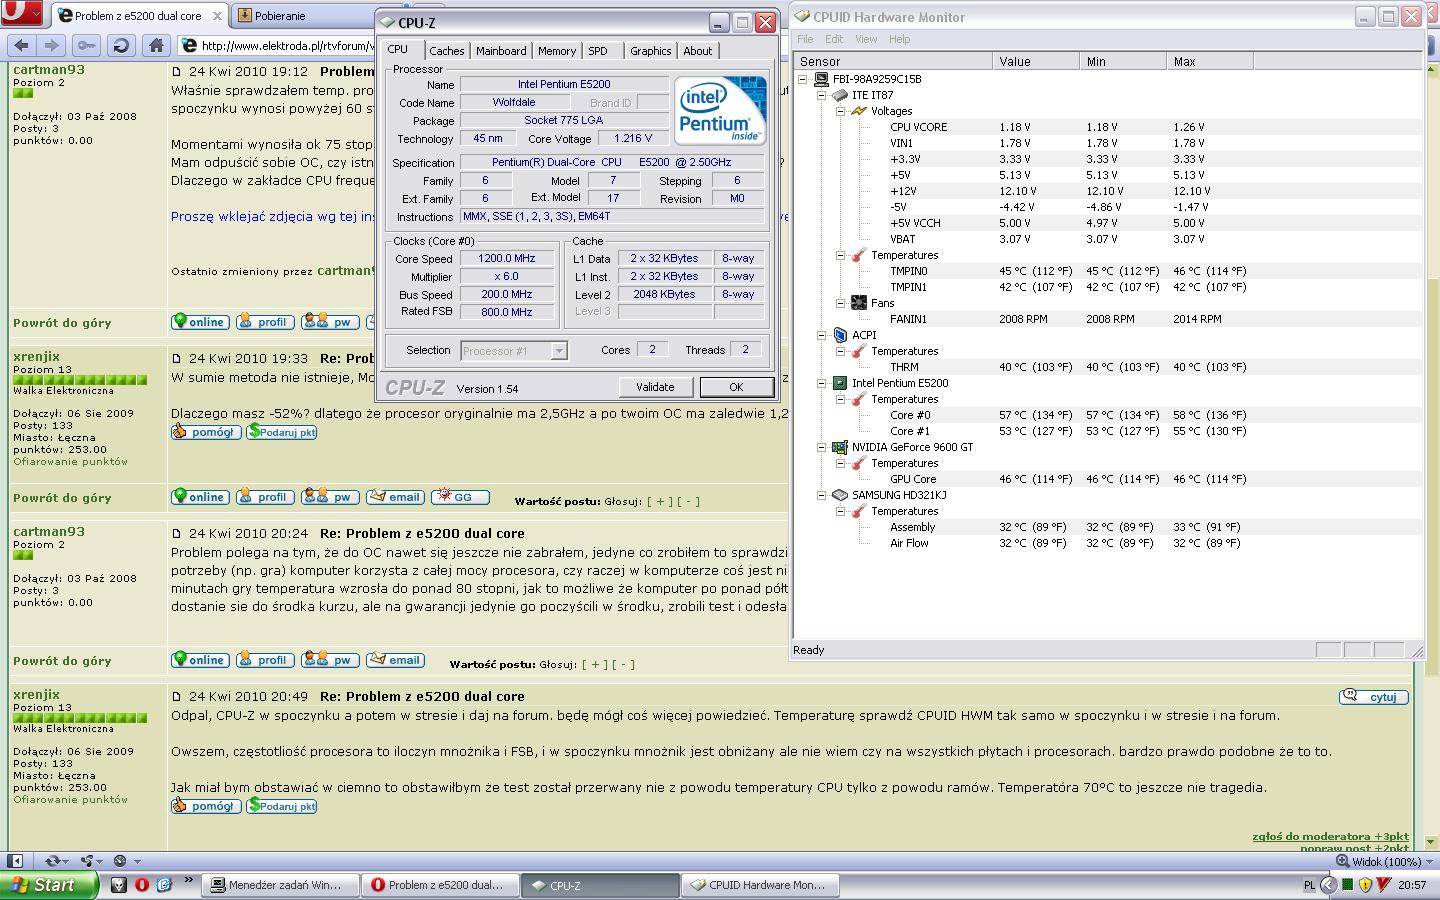Open the 'zgłoś do moderatora +3pkt' link

[x=1330, y=836]
